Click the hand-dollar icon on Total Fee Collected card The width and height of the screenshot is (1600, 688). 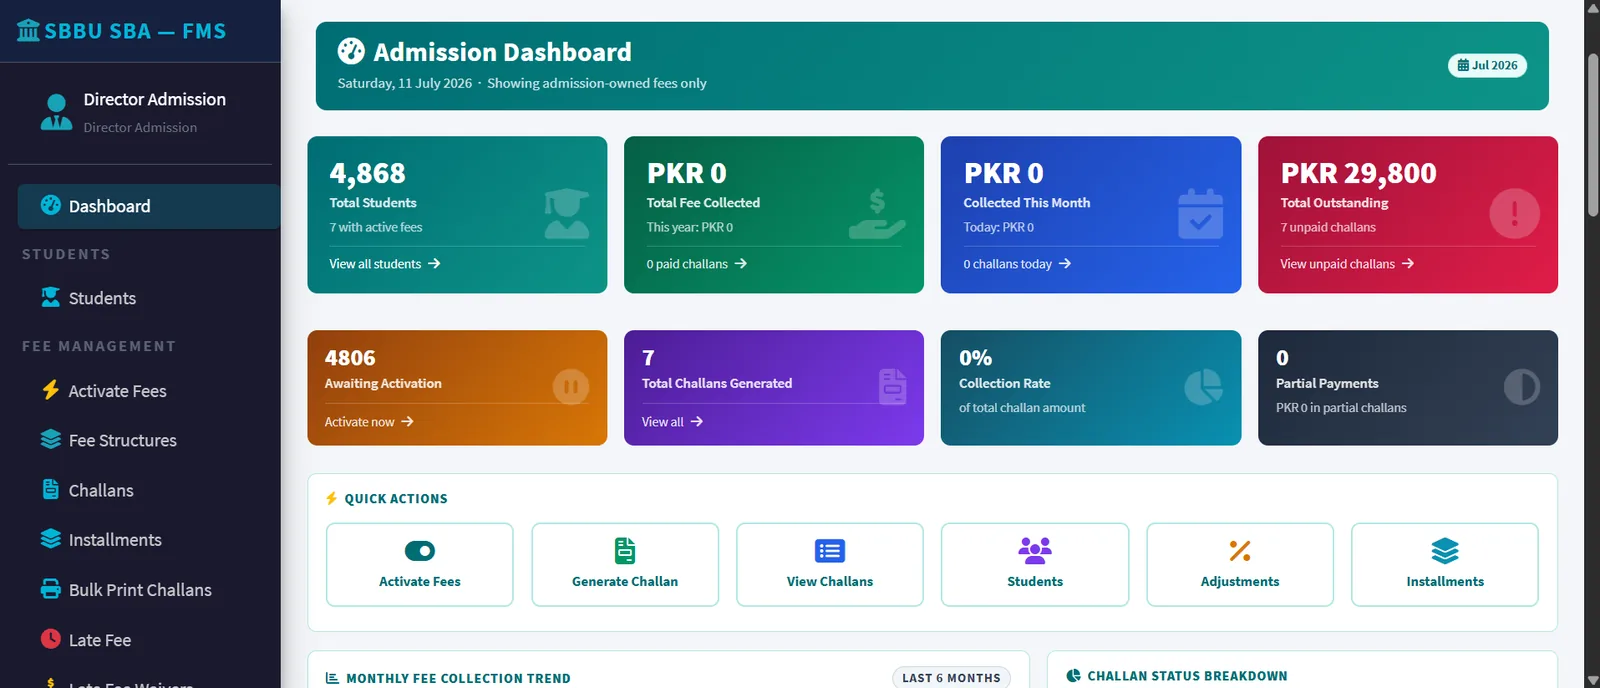pyautogui.click(x=877, y=214)
